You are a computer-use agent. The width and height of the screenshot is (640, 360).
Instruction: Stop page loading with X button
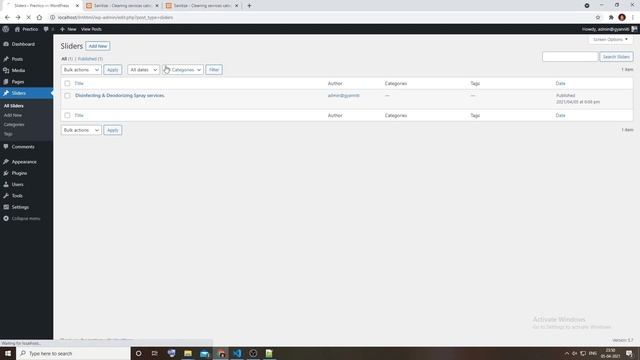pos(29,18)
